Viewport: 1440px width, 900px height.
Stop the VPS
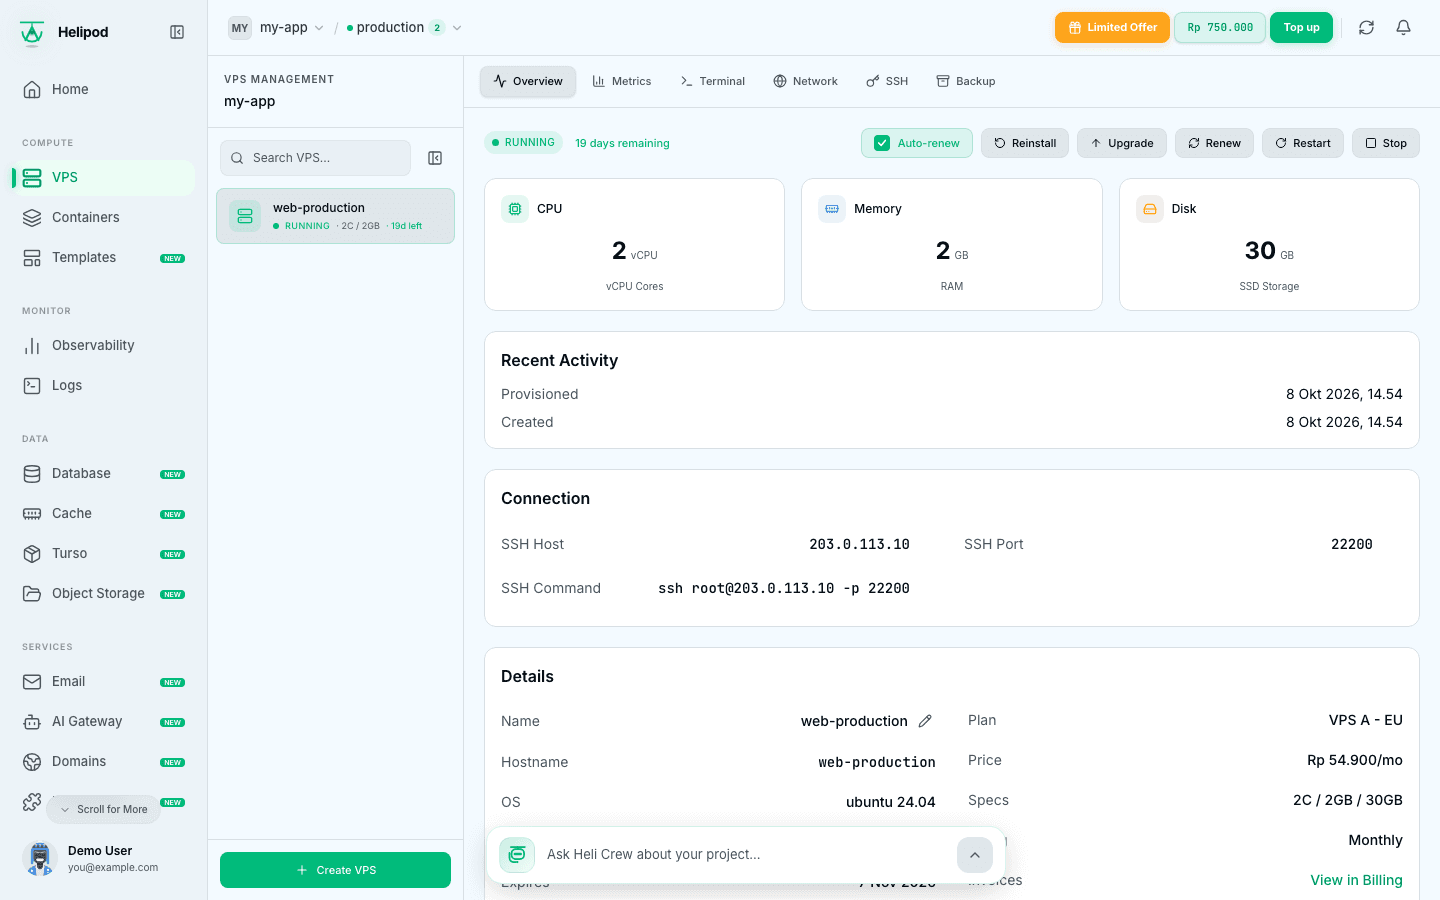1386,143
